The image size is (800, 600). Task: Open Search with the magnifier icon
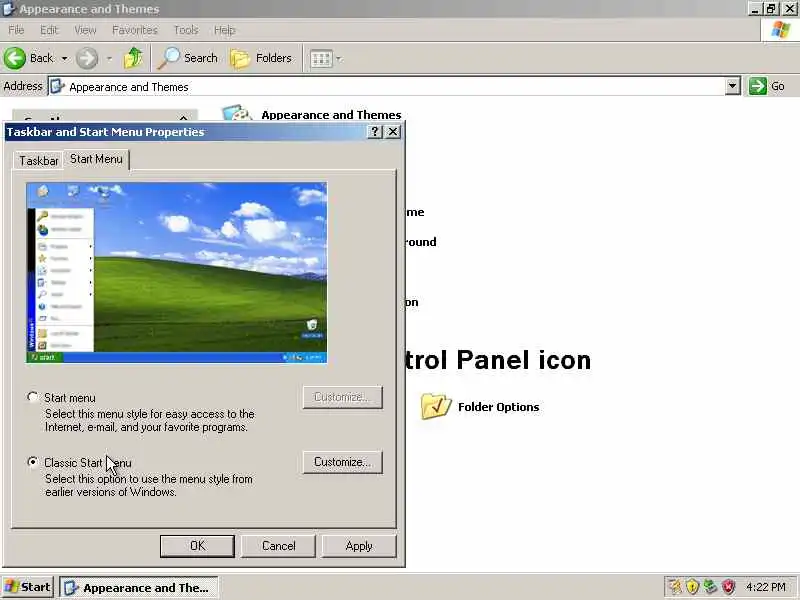[168, 58]
